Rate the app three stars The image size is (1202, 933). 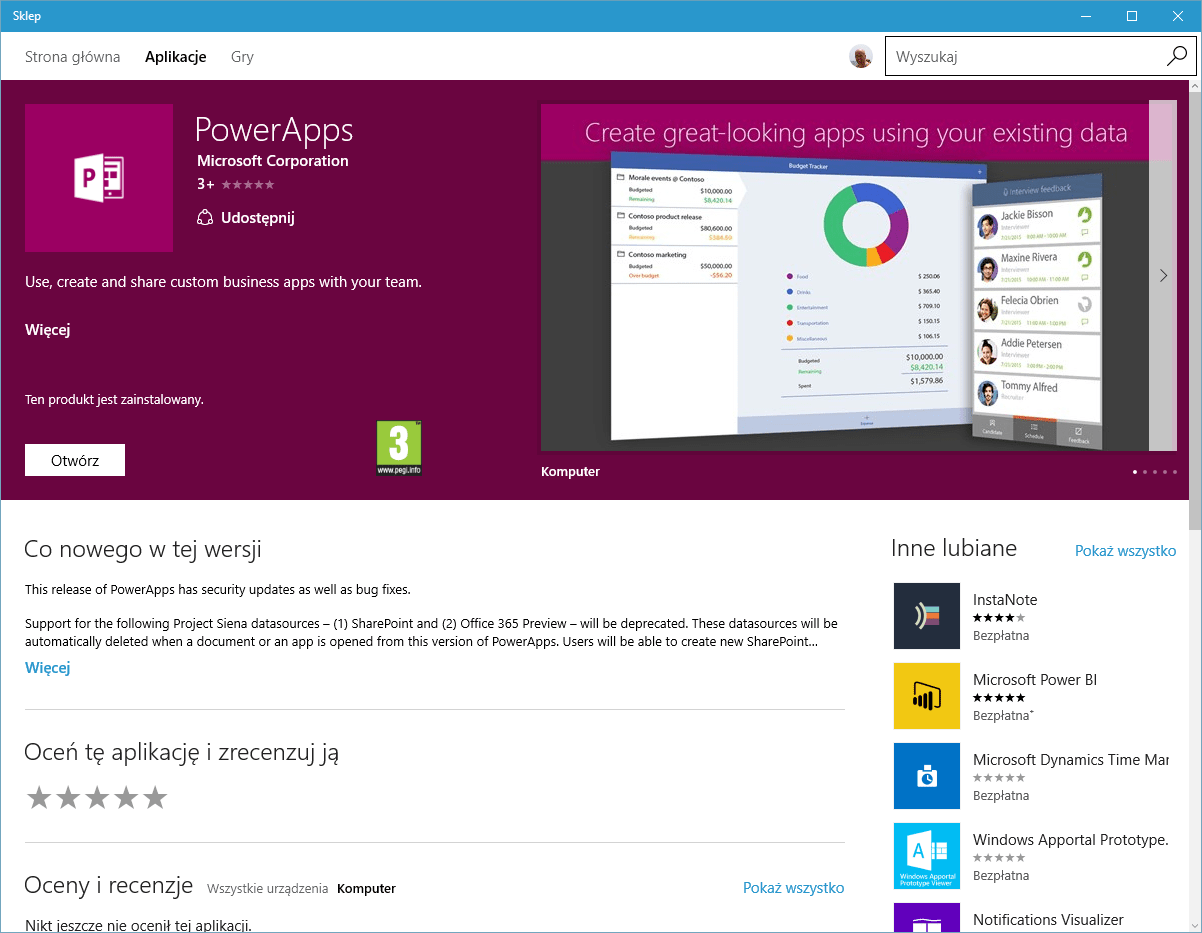click(97, 797)
